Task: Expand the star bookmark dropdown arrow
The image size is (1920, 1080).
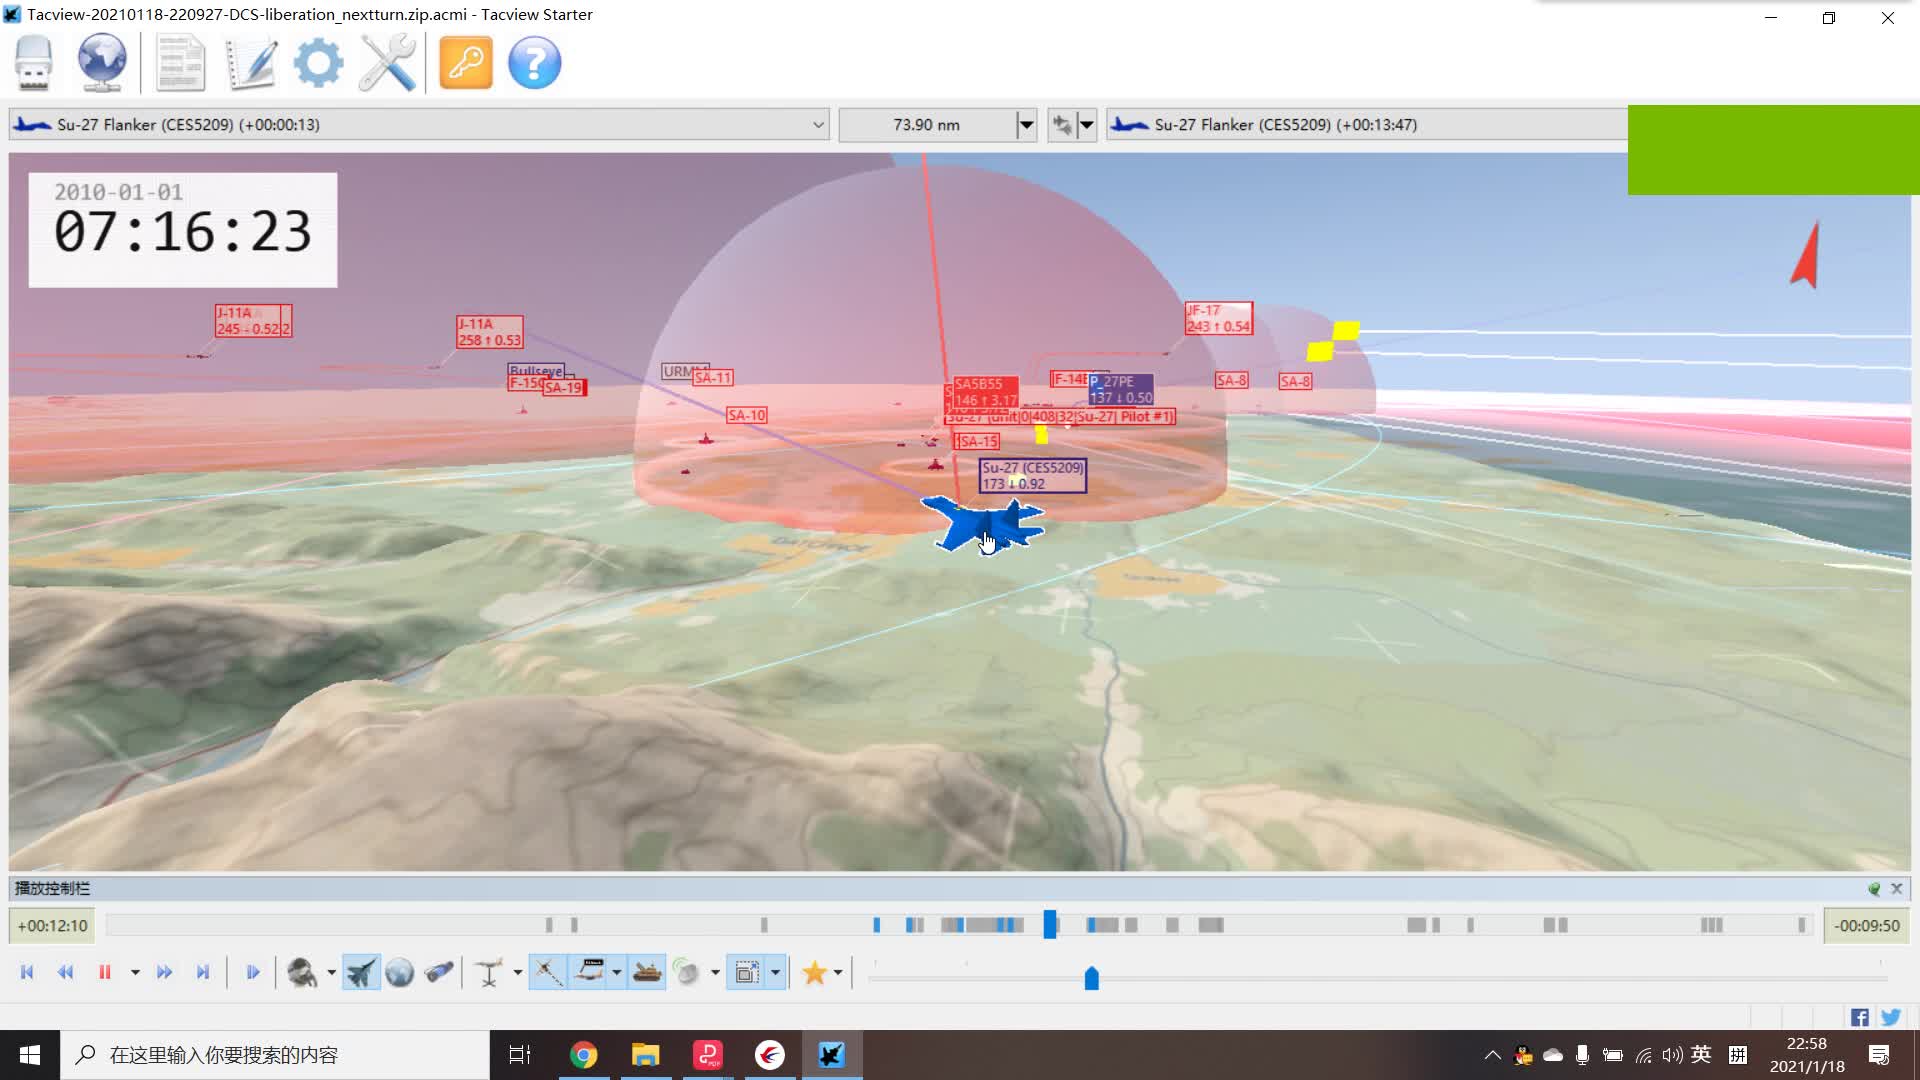Action: (x=838, y=972)
